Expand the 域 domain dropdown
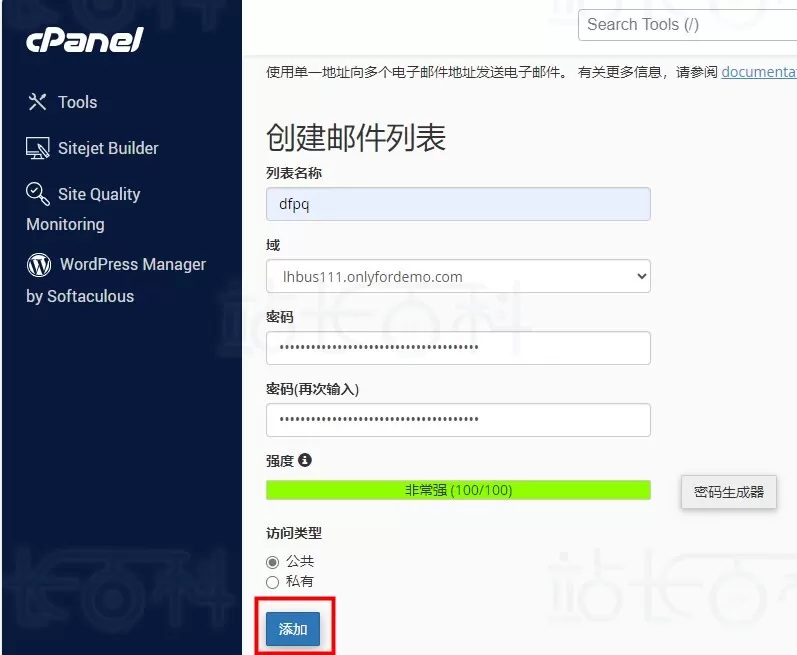The height and width of the screenshot is (655, 797). click(x=458, y=276)
